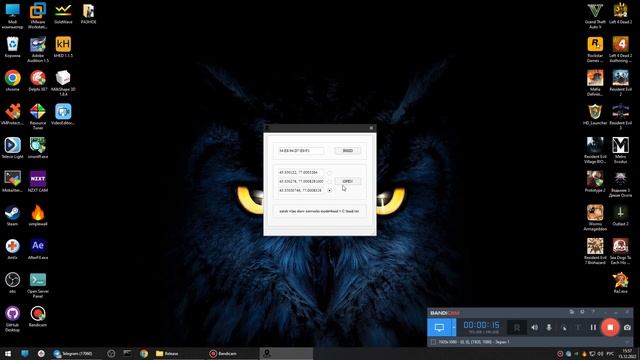Open Steam desktop icon
This screenshot has height=360, width=640.
pyautogui.click(x=13, y=216)
